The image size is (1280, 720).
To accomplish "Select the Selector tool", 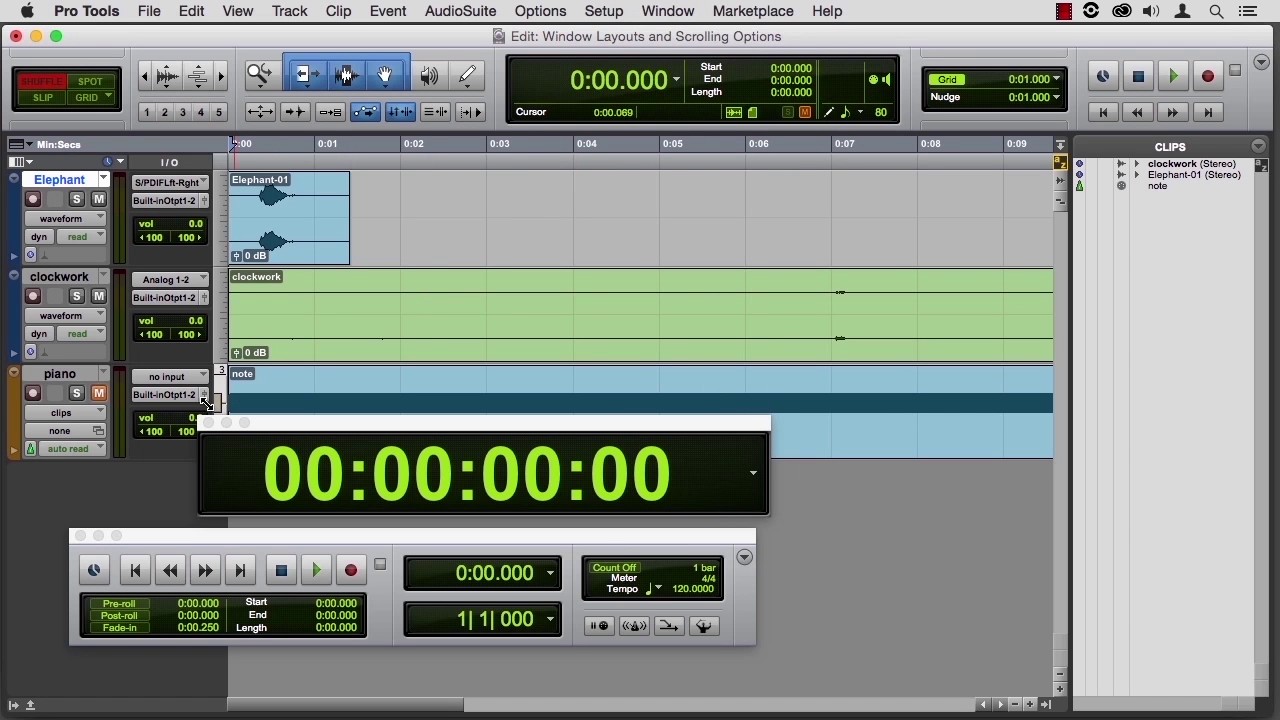I will 347,75.
